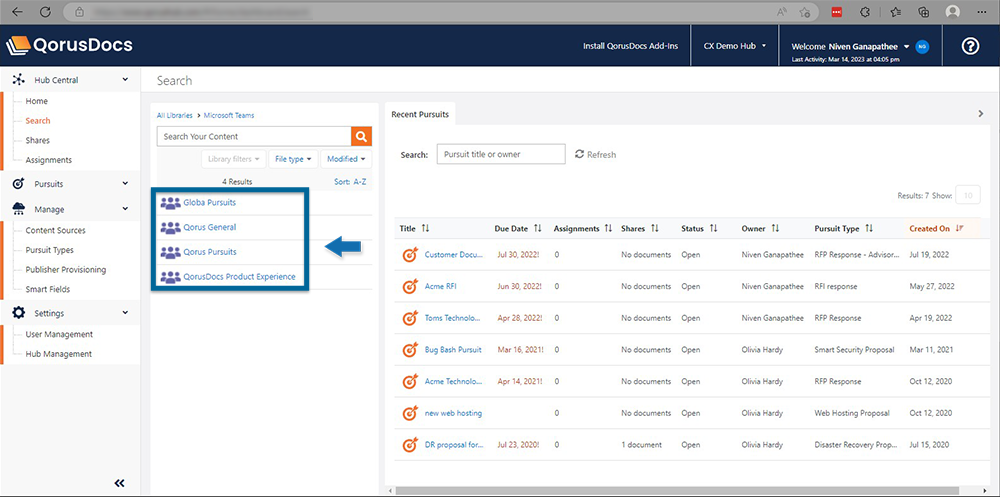
Task: Click the Settings gear icon
Action: click(18, 313)
